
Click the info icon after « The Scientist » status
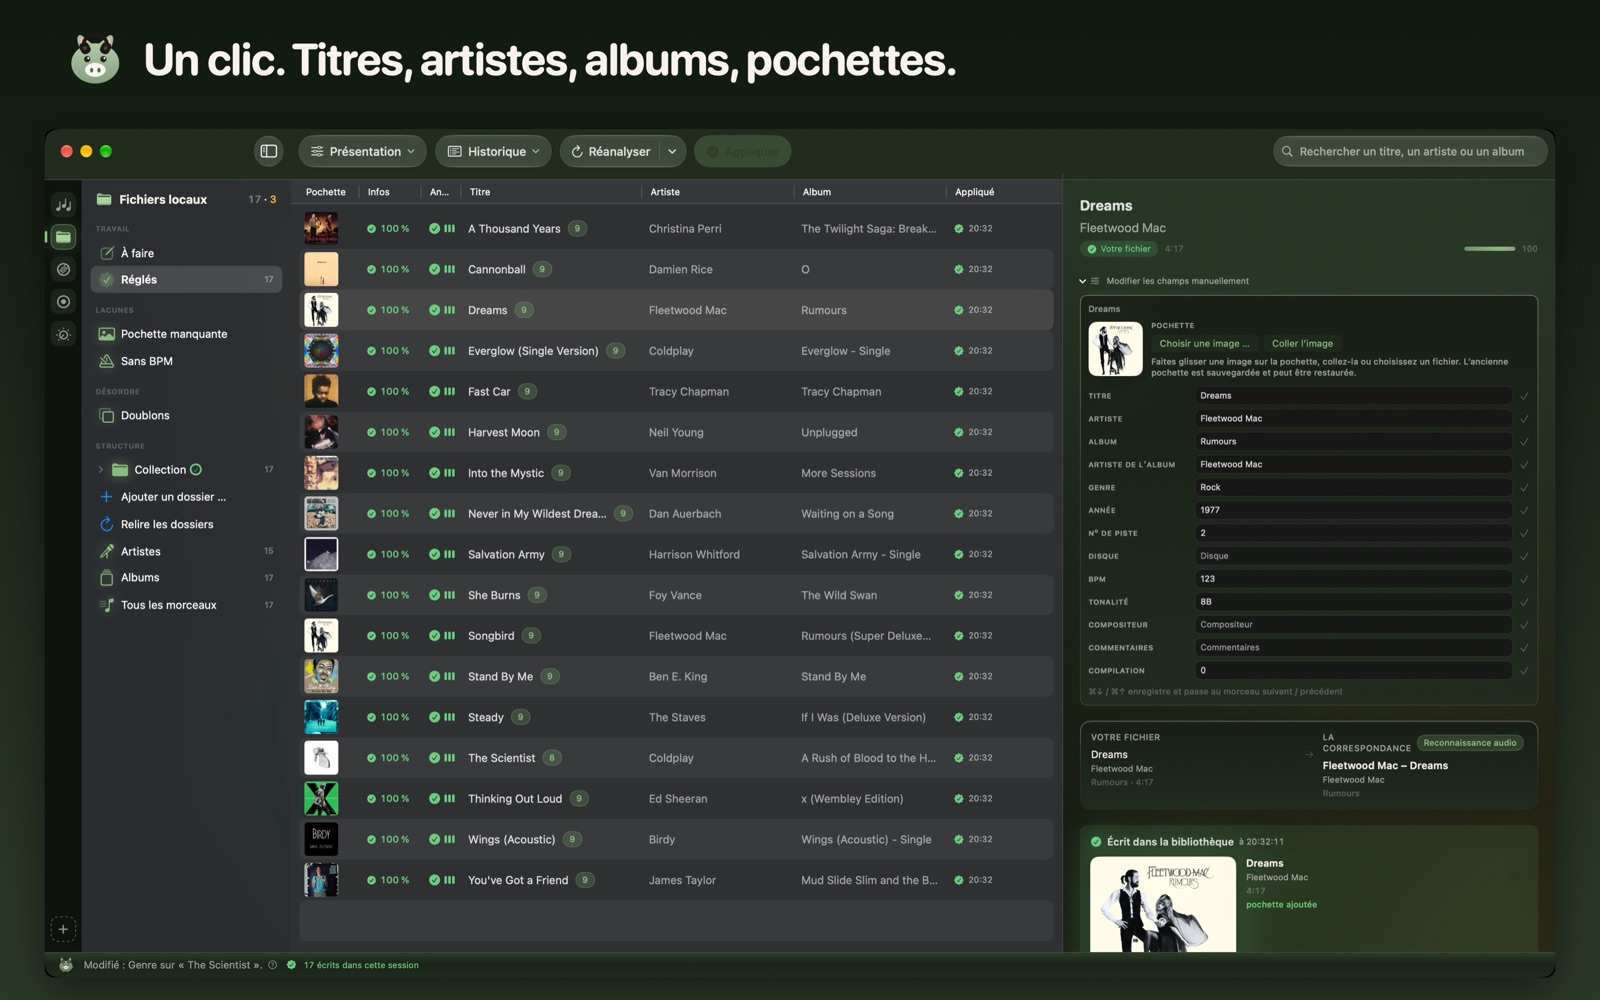coord(272,965)
